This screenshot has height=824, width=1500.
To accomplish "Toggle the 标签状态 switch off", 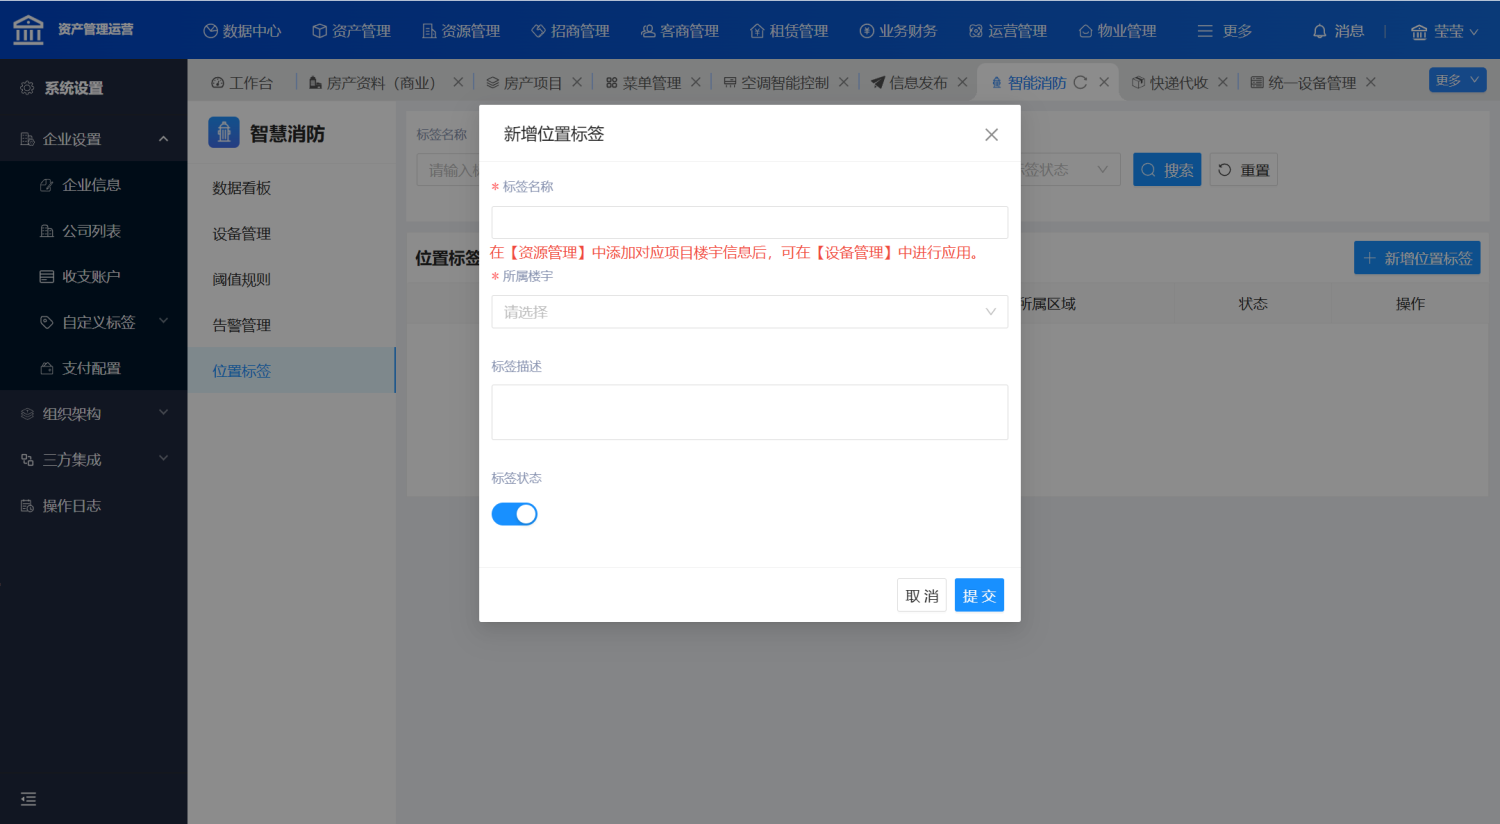I will (514, 514).
